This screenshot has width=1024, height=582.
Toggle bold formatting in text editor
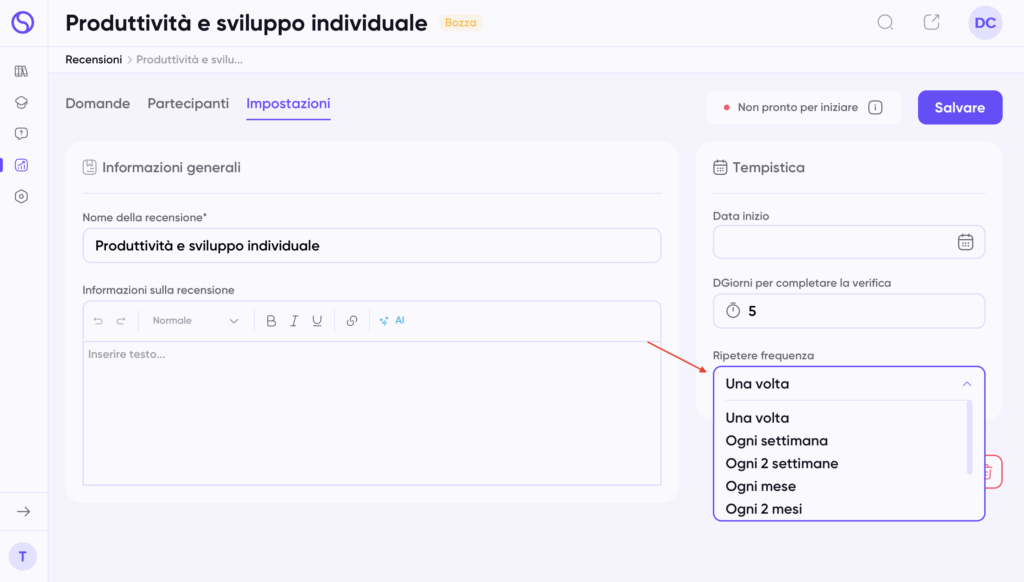(271, 321)
